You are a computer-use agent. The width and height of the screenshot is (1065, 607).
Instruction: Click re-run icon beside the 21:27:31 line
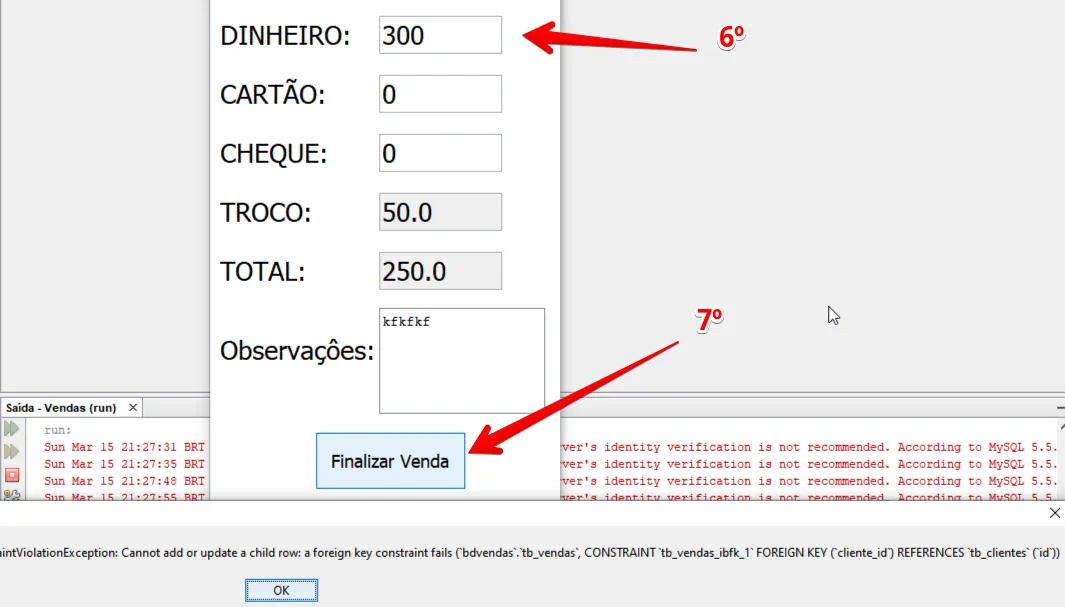click(12, 452)
